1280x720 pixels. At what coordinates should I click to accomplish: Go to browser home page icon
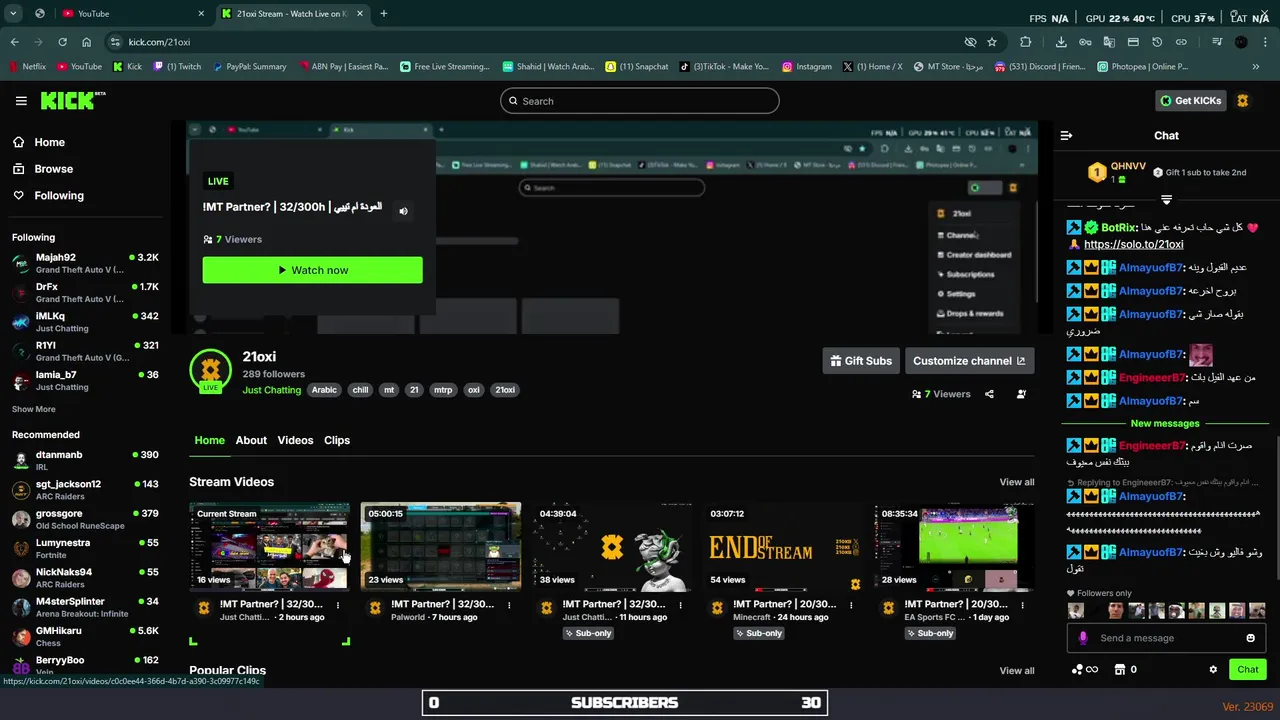click(x=87, y=42)
